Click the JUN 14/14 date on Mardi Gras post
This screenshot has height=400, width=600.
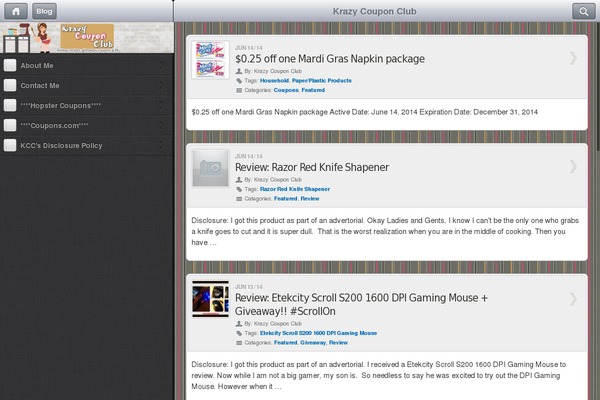click(x=249, y=48)
